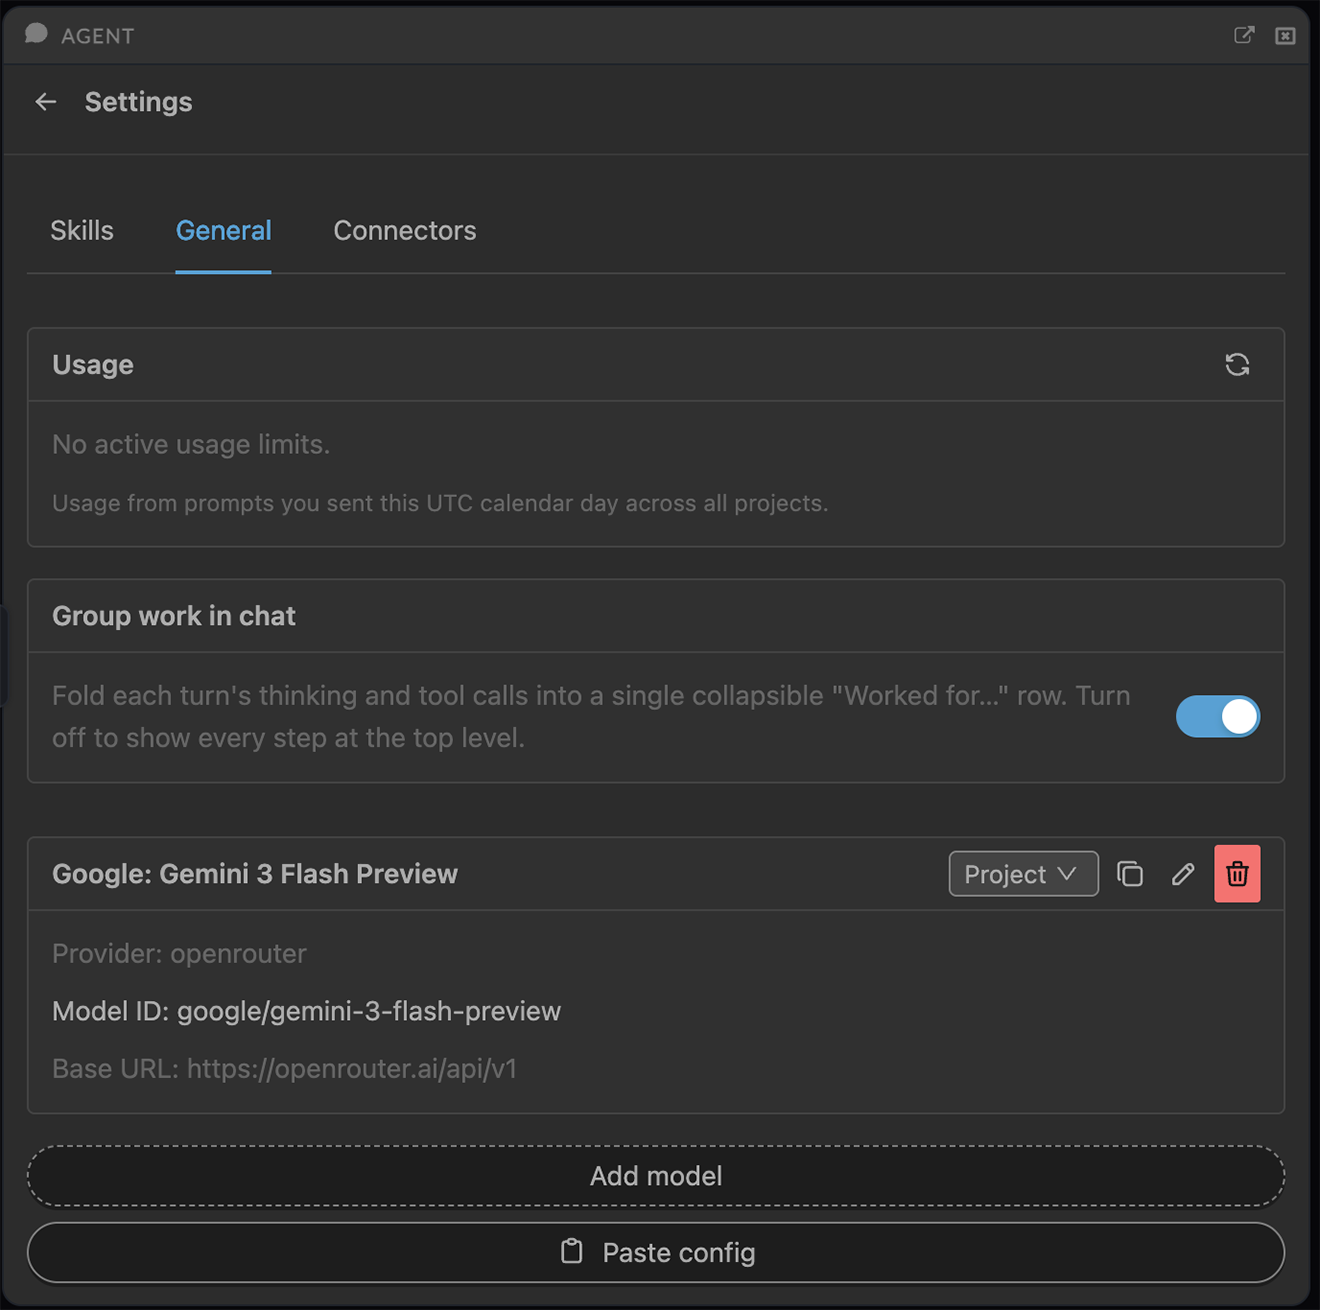Image resolution: width=1320 pixels, height=1310 pixels.
Task: Click the Usage section heading
Action: pos(93,365)
